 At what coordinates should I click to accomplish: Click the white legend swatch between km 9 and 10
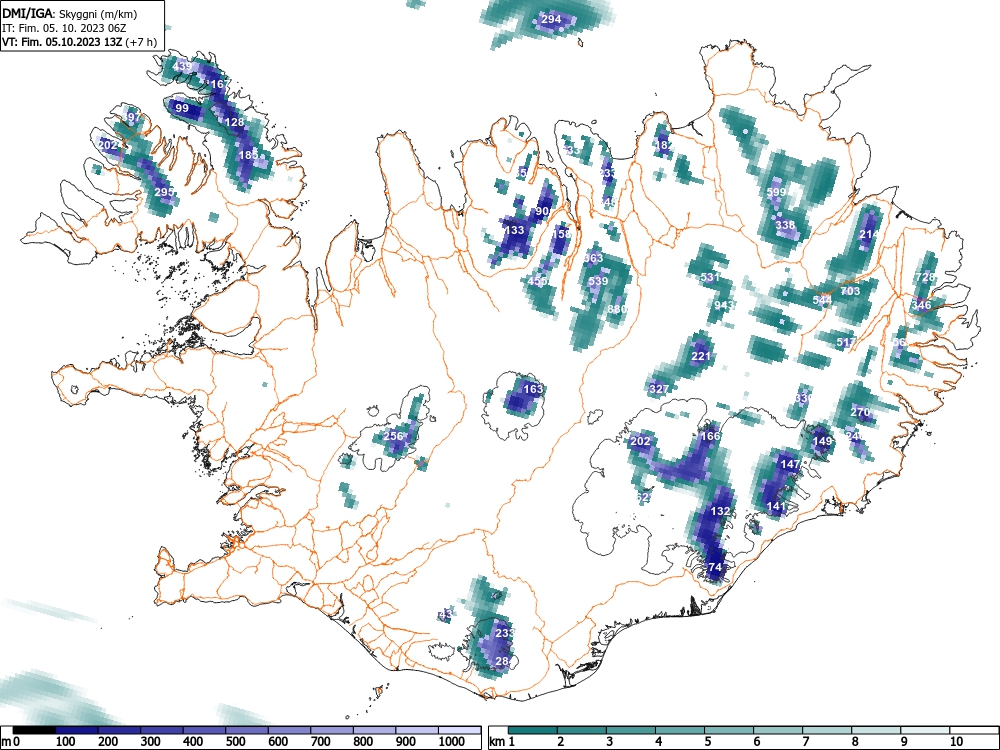click(x=926, y=730)
